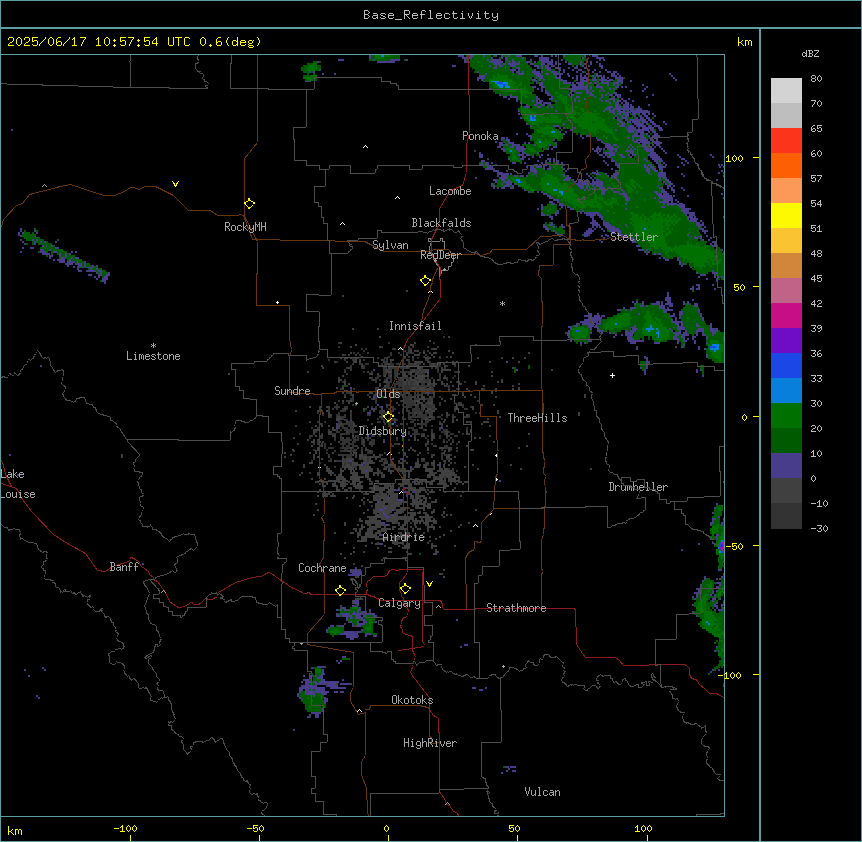
Task: Click the white plus marker north of Drumheller
Action: pos(612,375)
